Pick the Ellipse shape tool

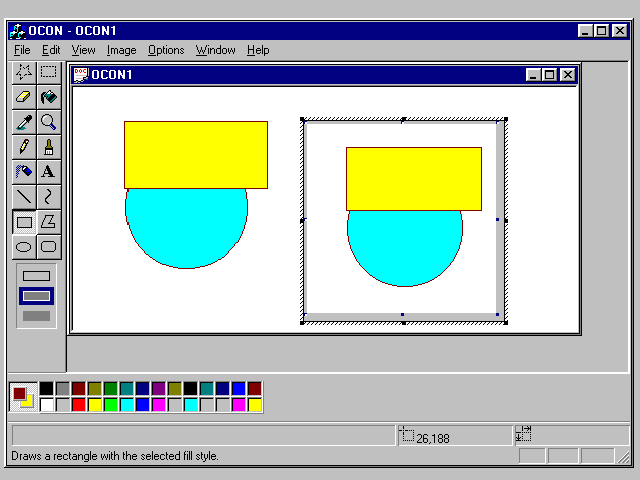click(24, 246)
